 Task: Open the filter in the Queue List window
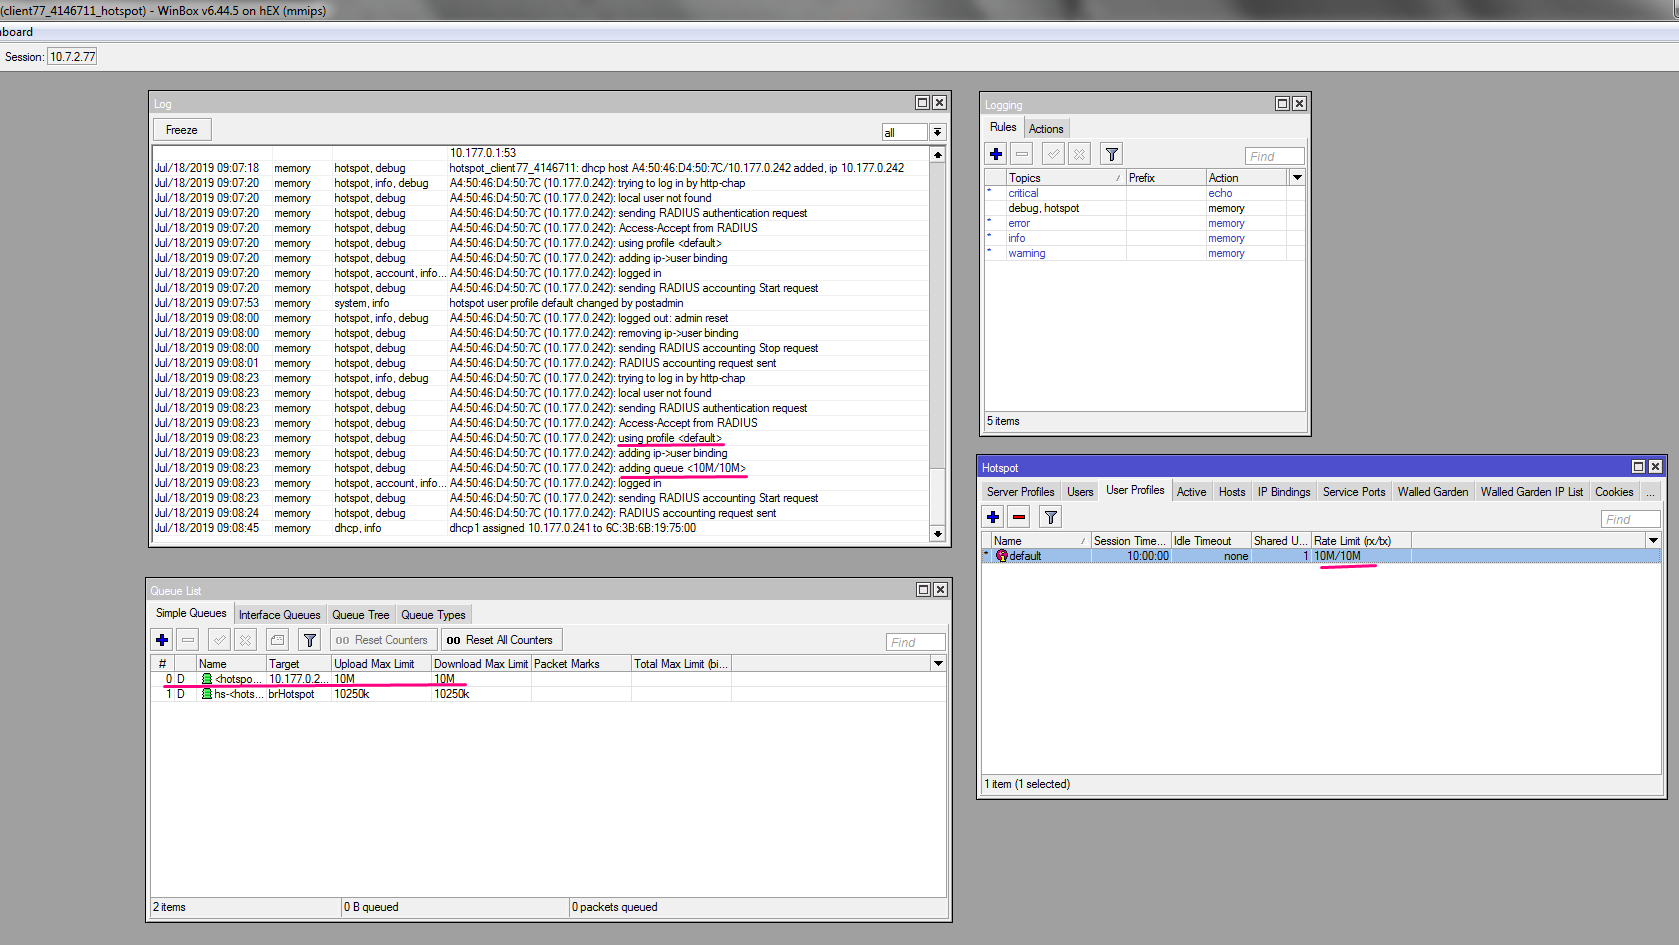tap(309, 640)
